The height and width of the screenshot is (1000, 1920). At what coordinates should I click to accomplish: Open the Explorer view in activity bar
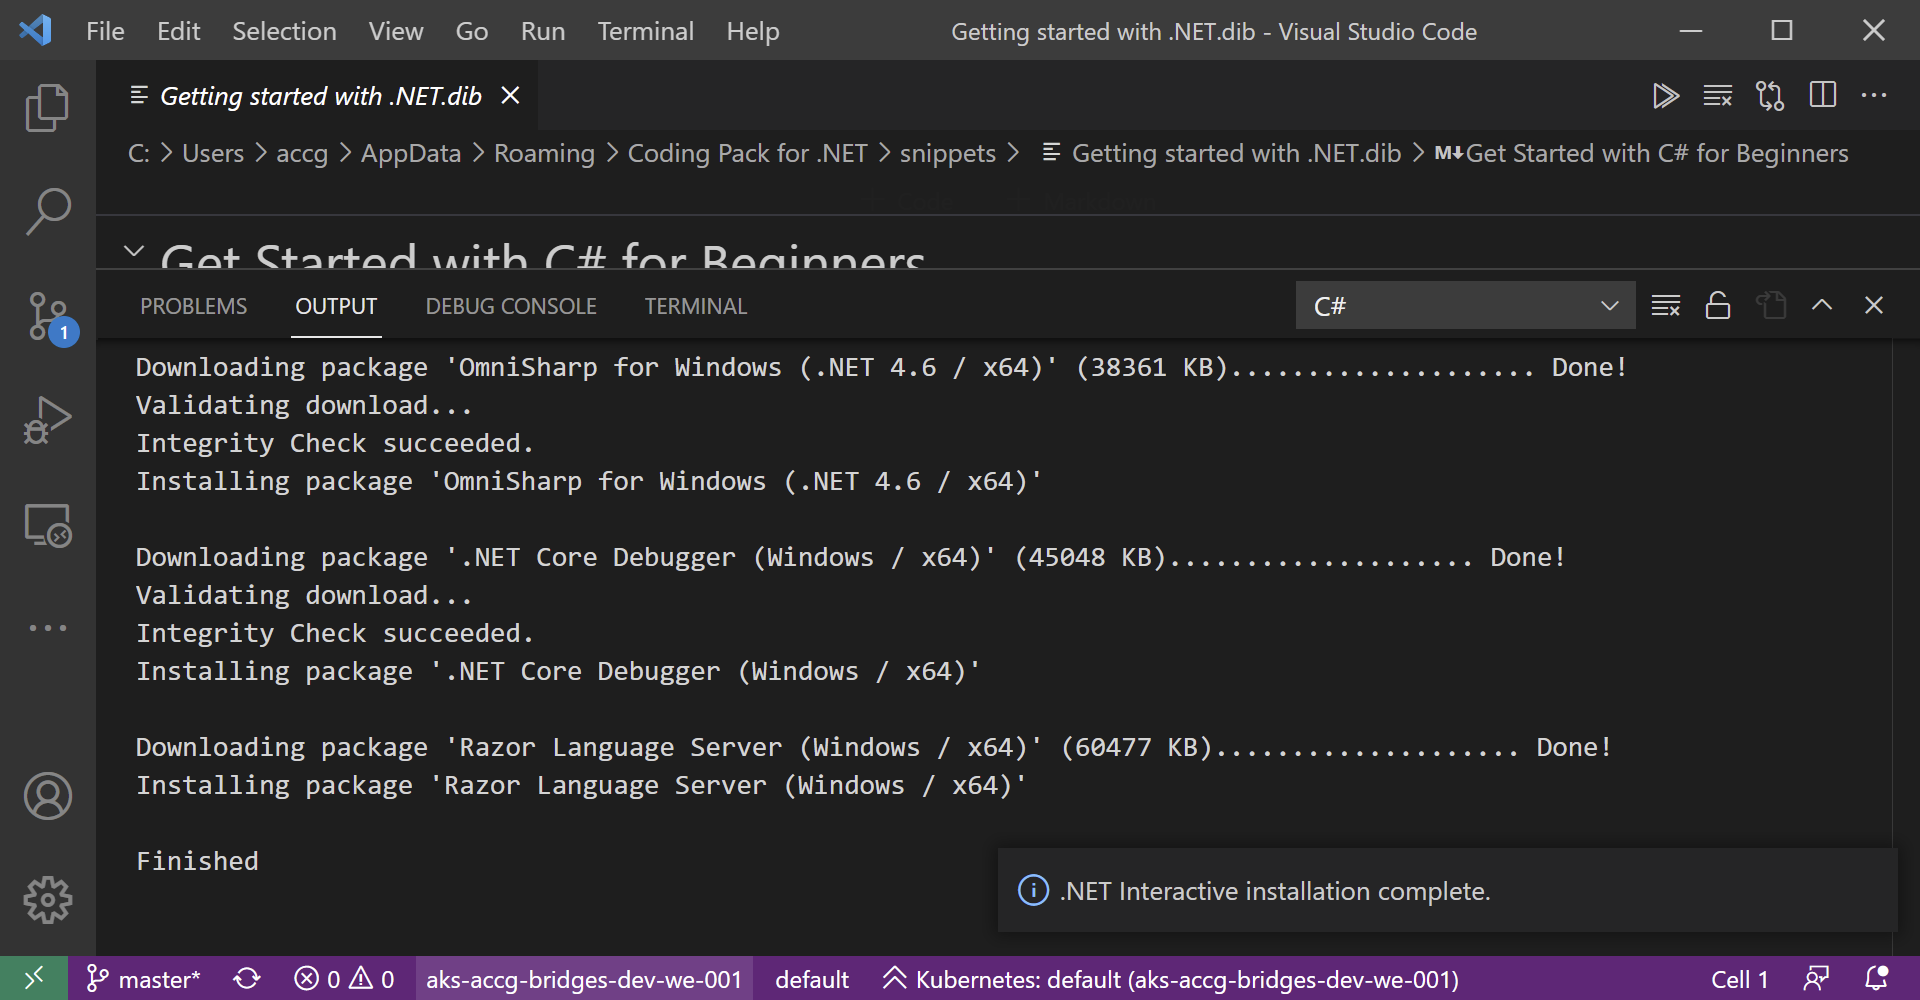coord(47,107)
